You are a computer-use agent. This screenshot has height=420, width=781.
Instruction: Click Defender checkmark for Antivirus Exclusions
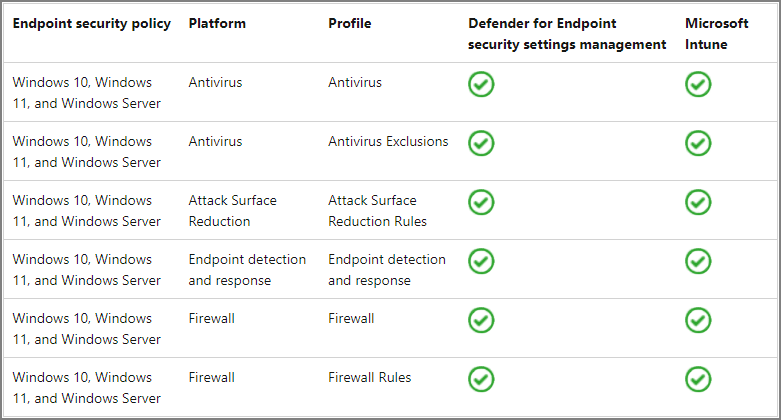(x=481, y=143)
